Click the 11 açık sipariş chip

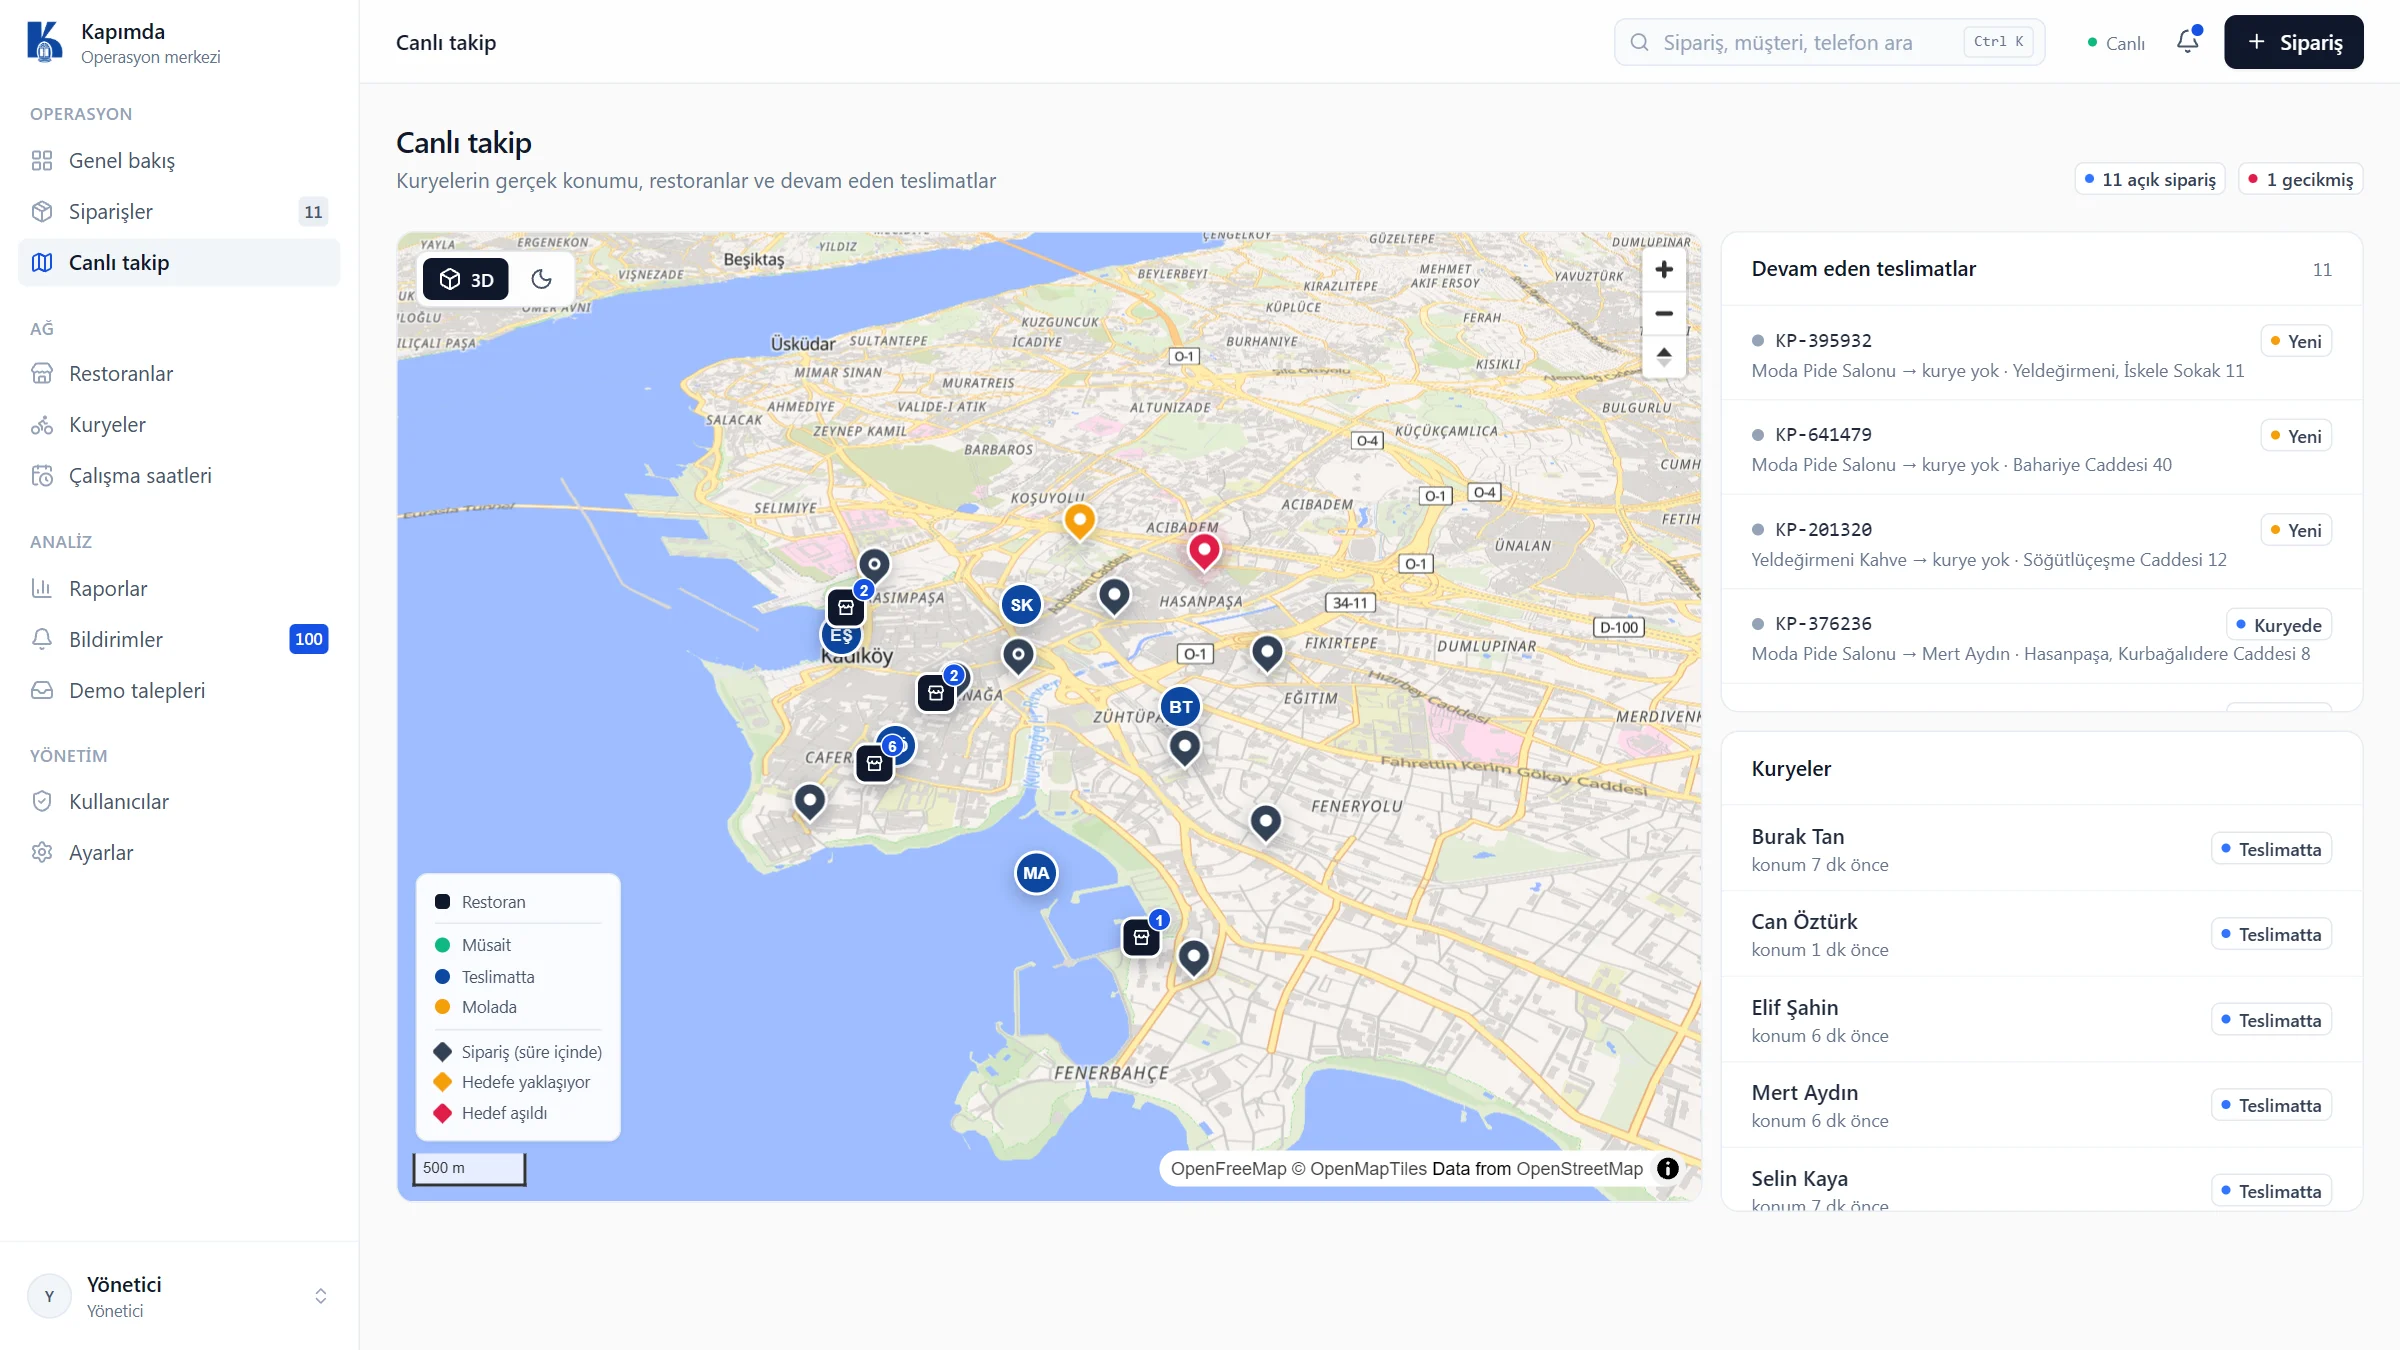2150,179
